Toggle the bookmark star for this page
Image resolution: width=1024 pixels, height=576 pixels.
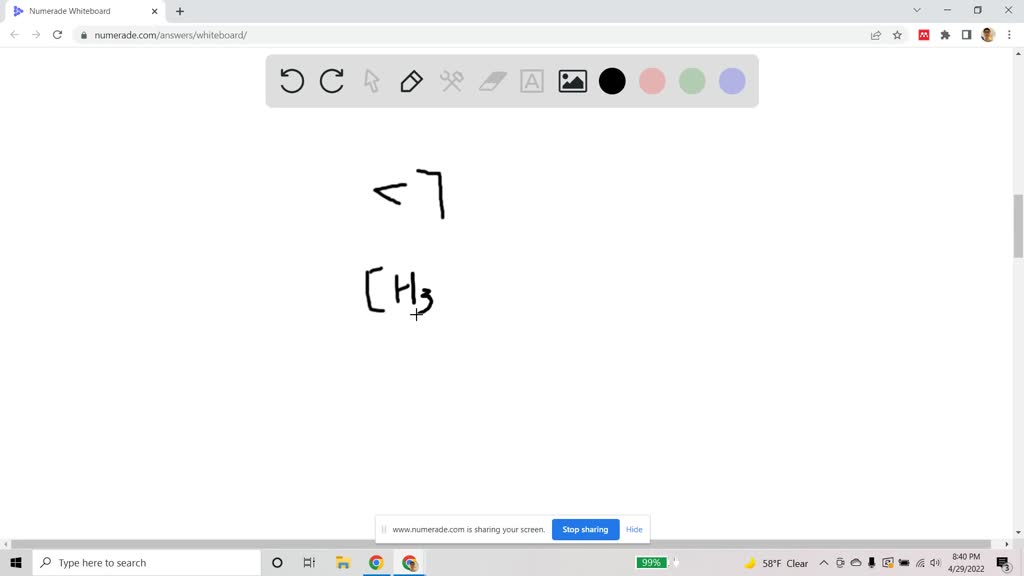897,34
